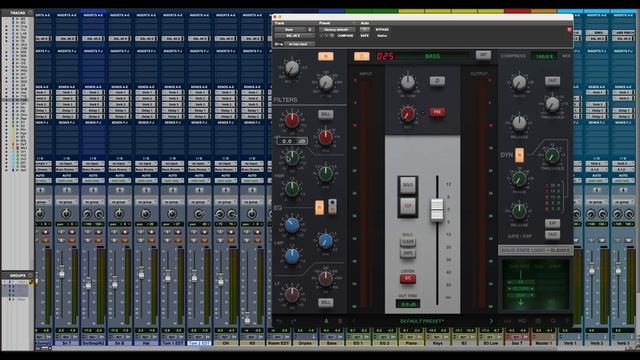This screenshot has height=360, width=640.
Task: Click the SSL 4000 E badge in plugin
Action: (535, 250)
